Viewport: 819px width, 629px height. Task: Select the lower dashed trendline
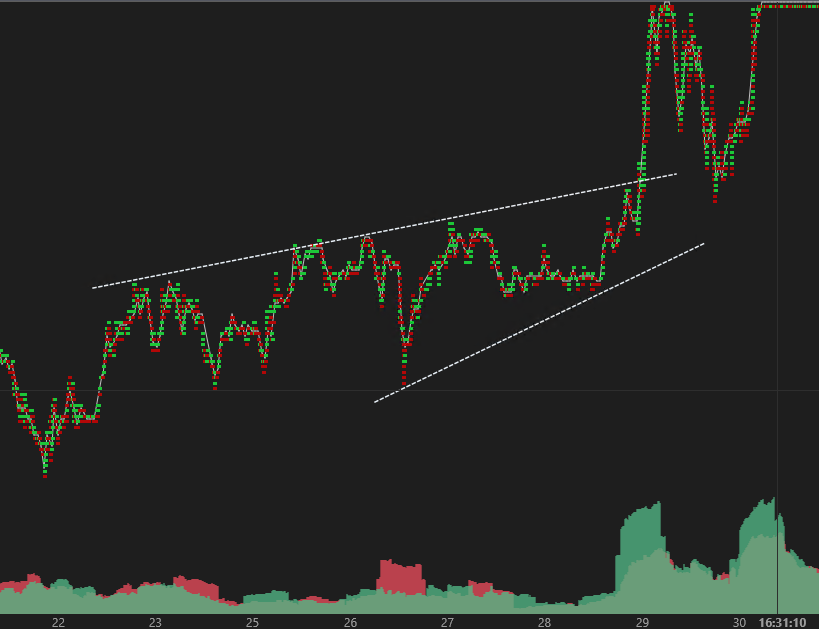tap(539, 323)
